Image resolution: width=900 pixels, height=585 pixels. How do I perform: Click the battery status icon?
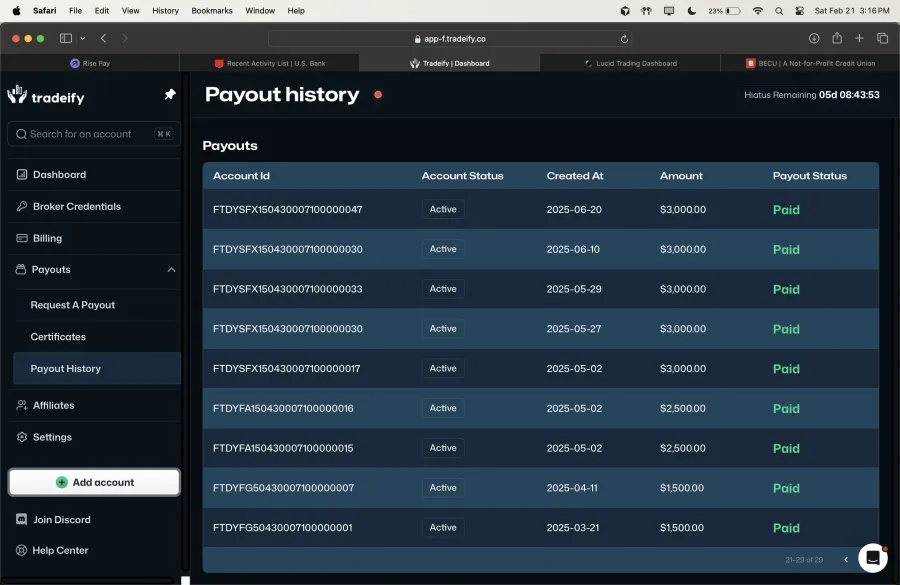(733, 11)
